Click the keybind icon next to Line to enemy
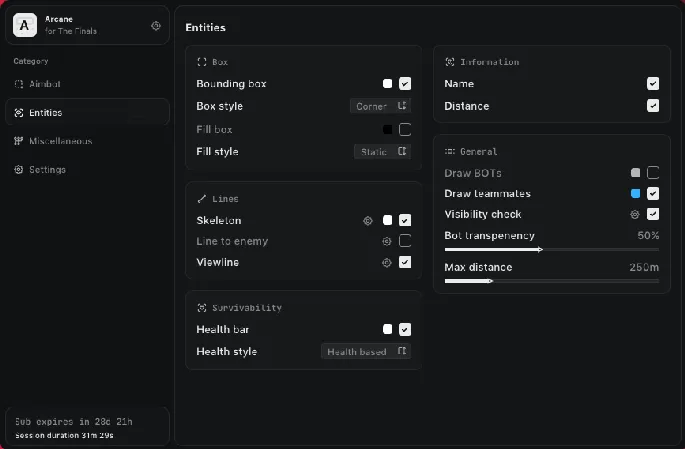The width and height of the screenshot is (685, 449). pos(386,241)
